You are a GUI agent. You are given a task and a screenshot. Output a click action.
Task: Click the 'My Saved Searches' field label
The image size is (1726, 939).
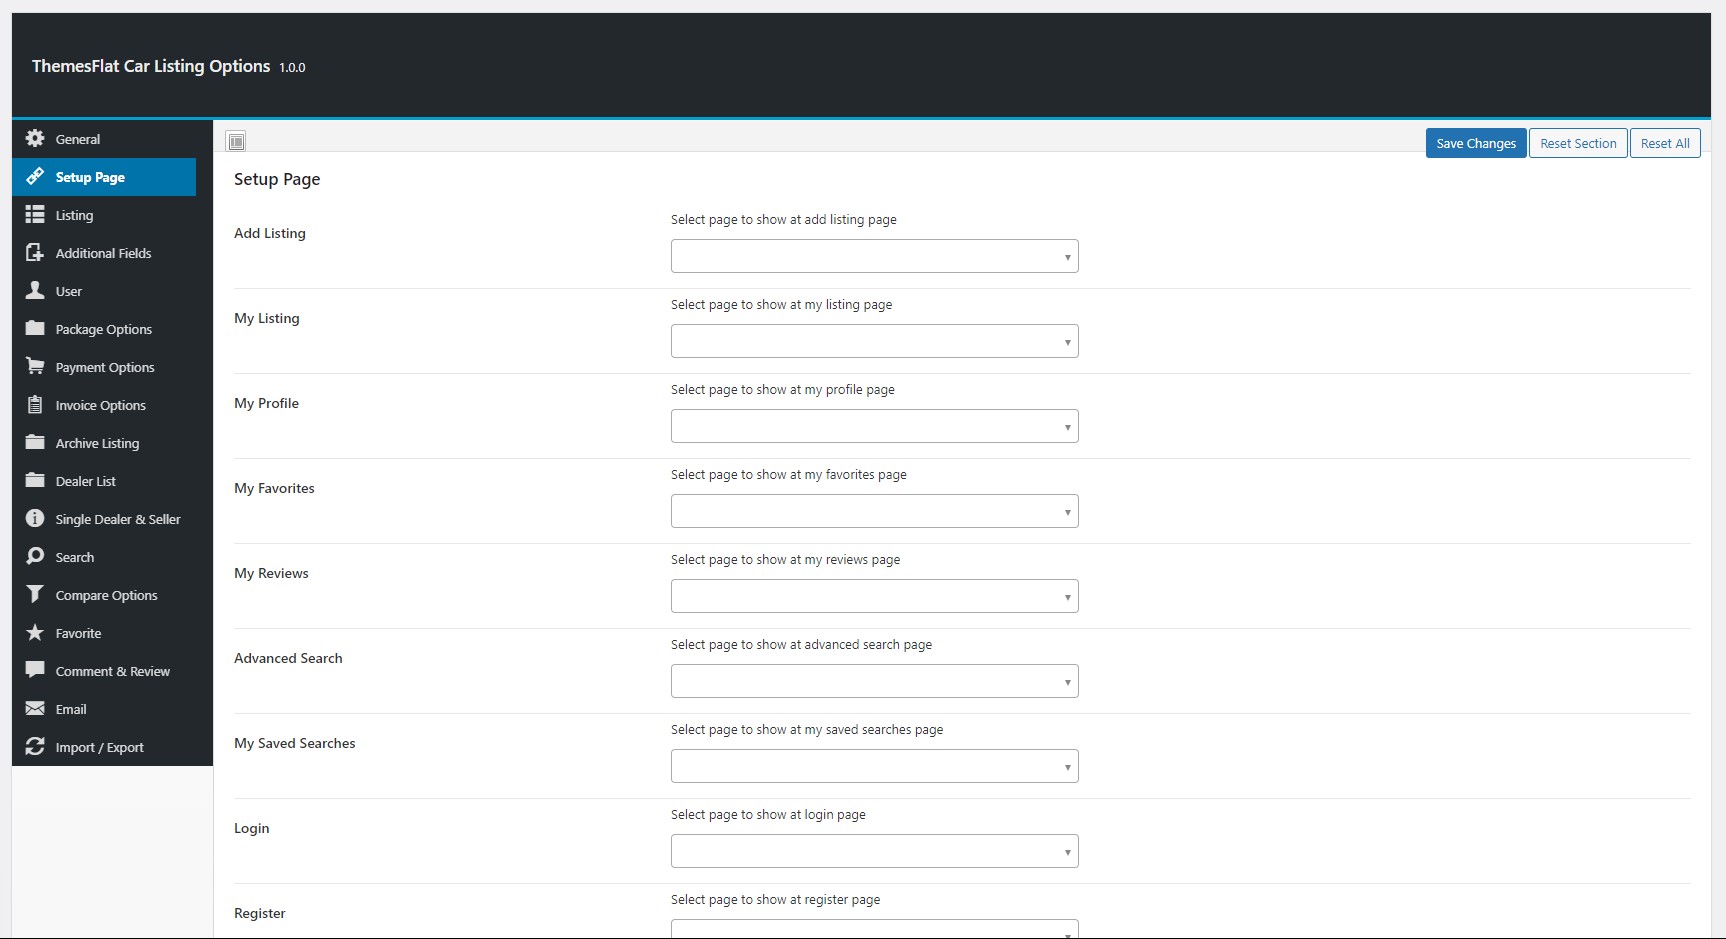click(x=295, y=743)
